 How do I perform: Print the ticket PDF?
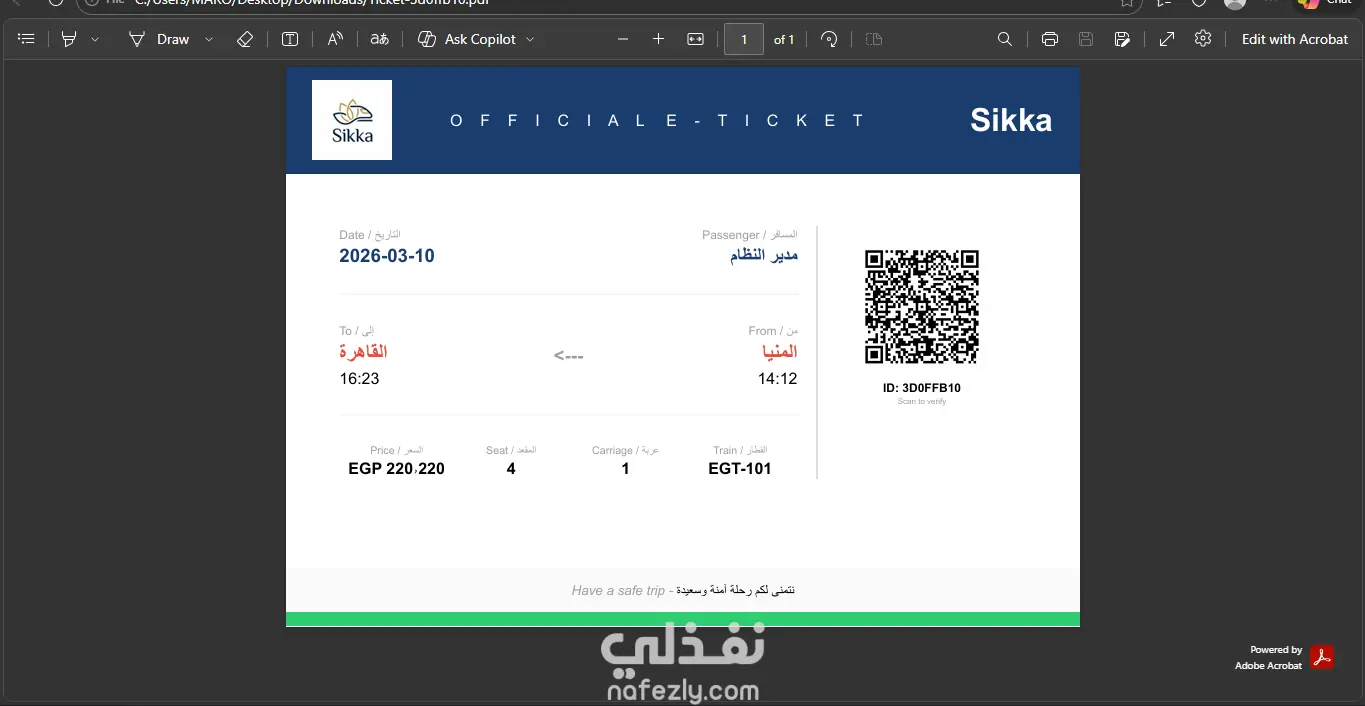coord(1050,39)
